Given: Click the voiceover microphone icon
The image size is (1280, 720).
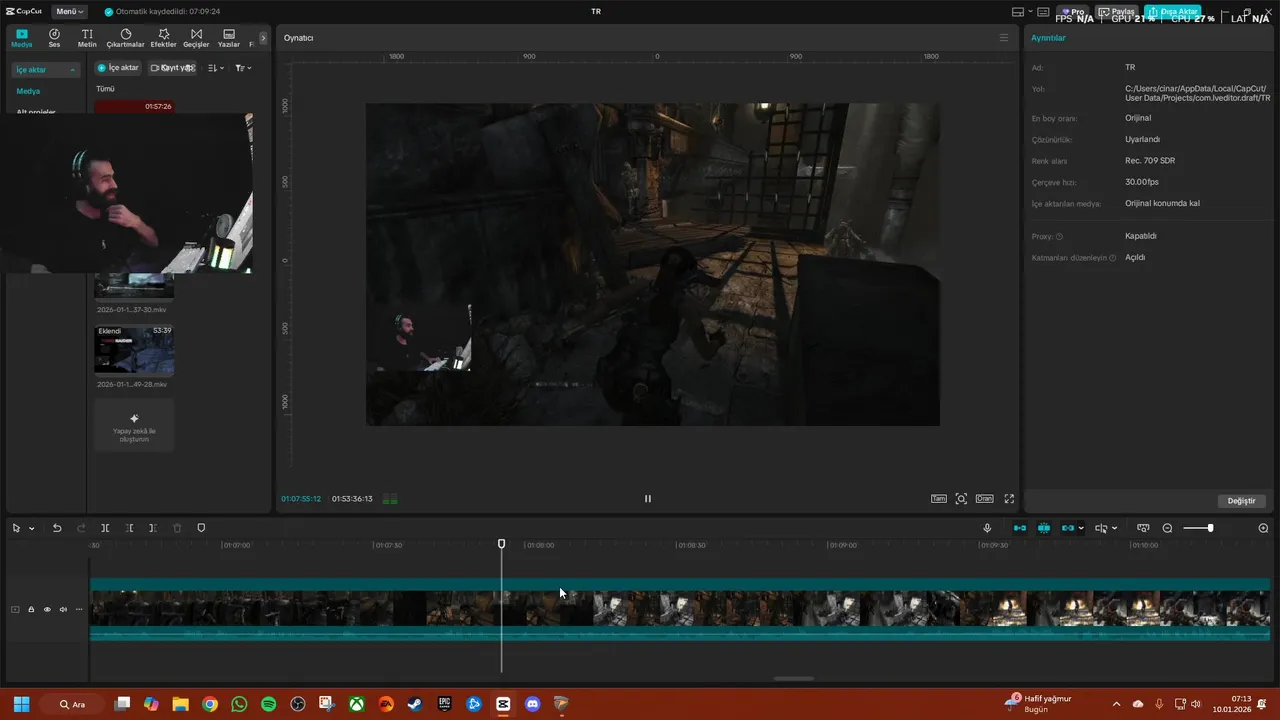Looking at the screenshot, I should pos(987,528).
